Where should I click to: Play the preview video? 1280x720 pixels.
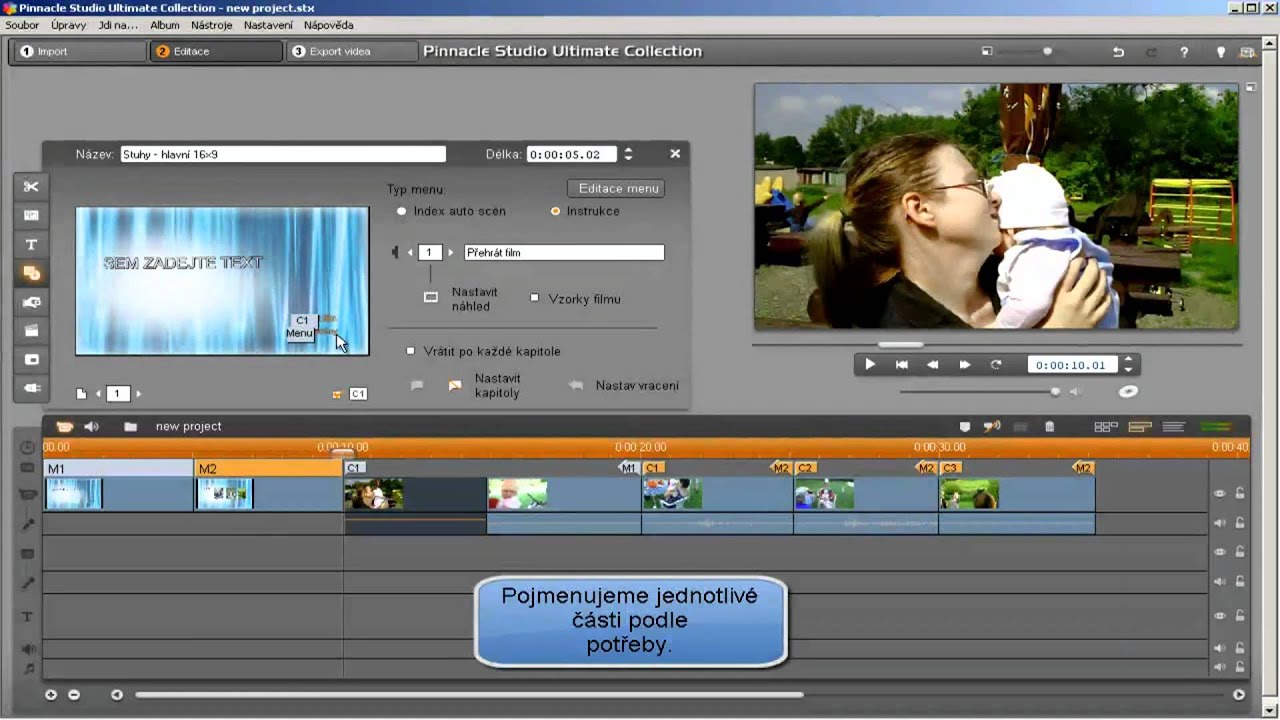point(870,365)
